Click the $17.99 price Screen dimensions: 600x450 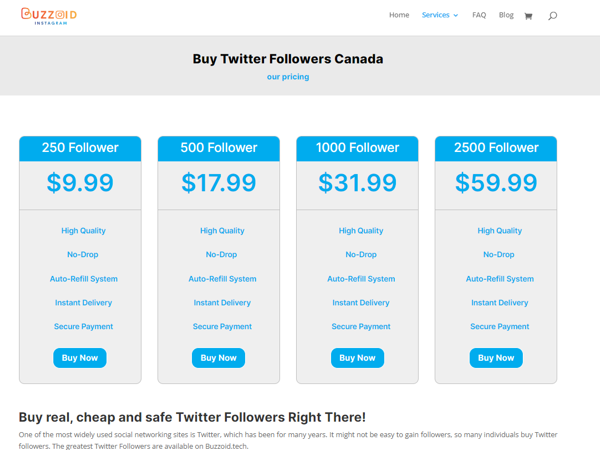pos(219,183)
